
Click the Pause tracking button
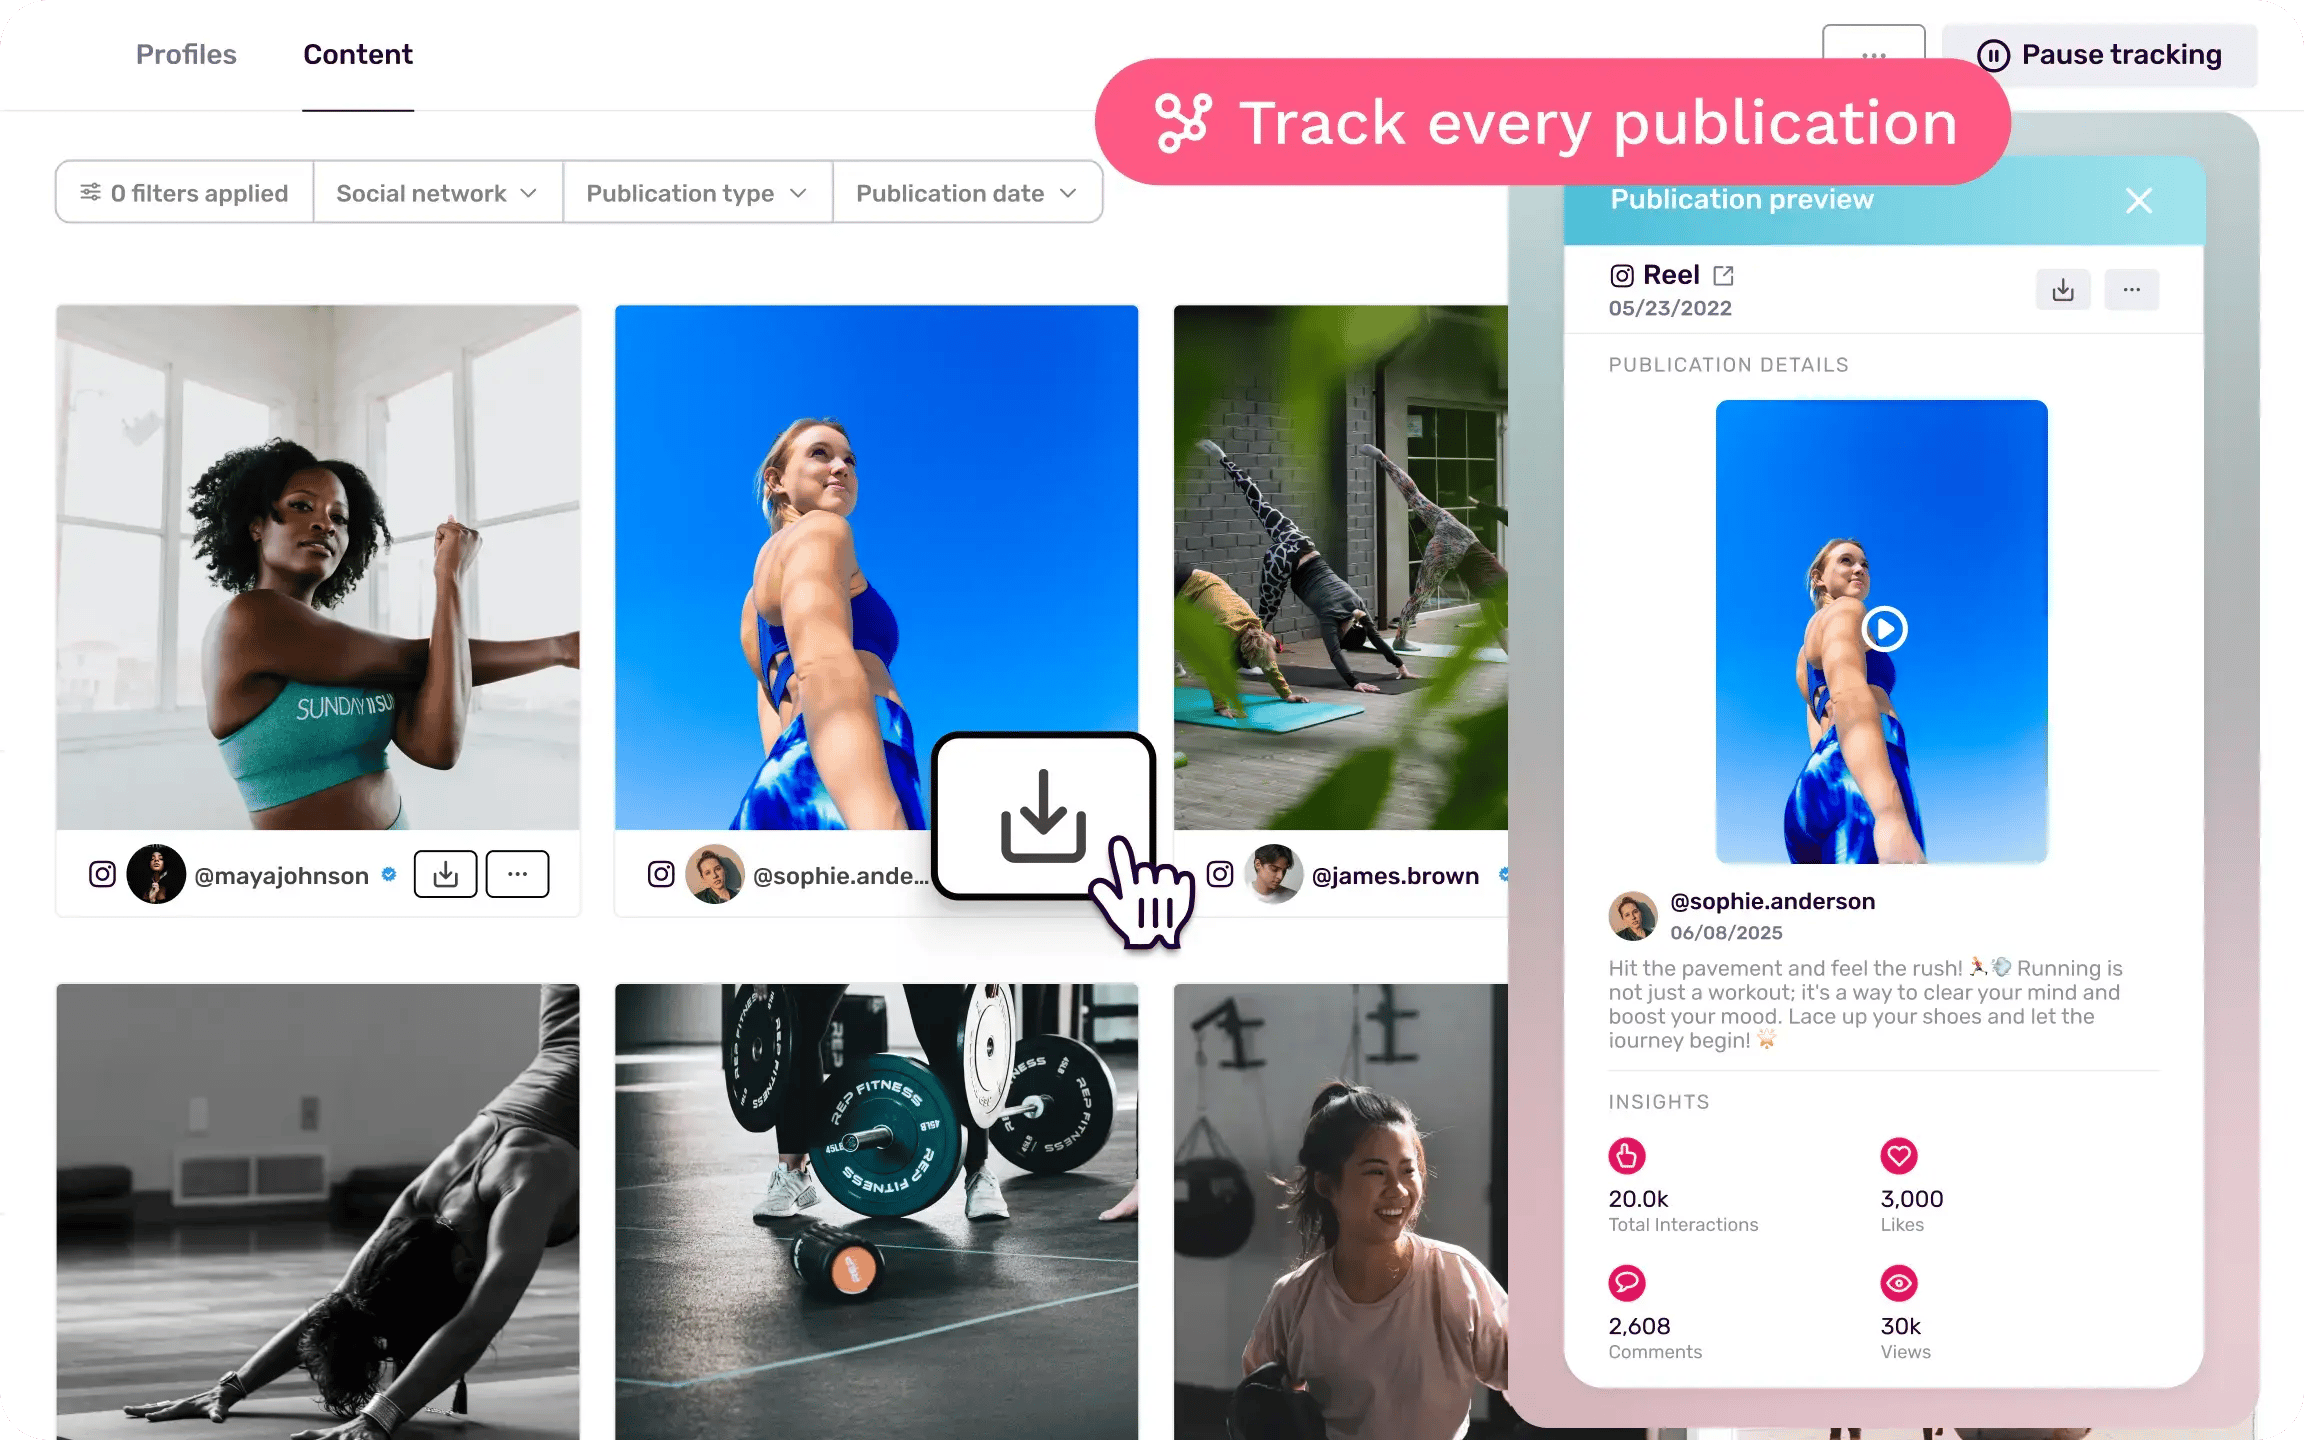[x=2099, y=55]
